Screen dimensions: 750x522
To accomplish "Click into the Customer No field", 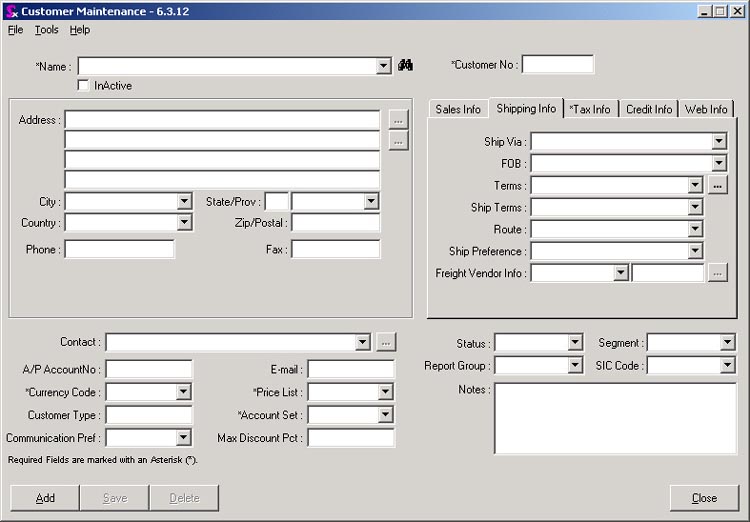I will coord(557,65).
